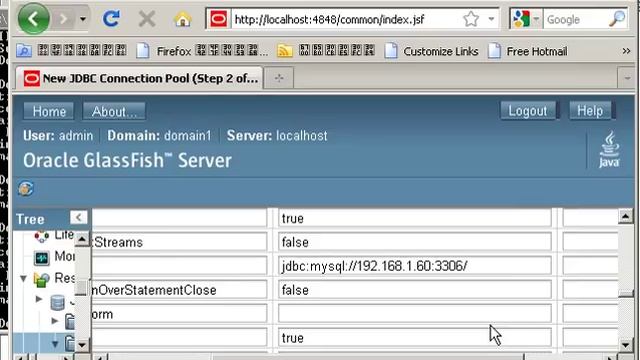Viewport: 640px width, 360px height.
Task: Click the Forward navigation arrow
Action: [63, 19]
